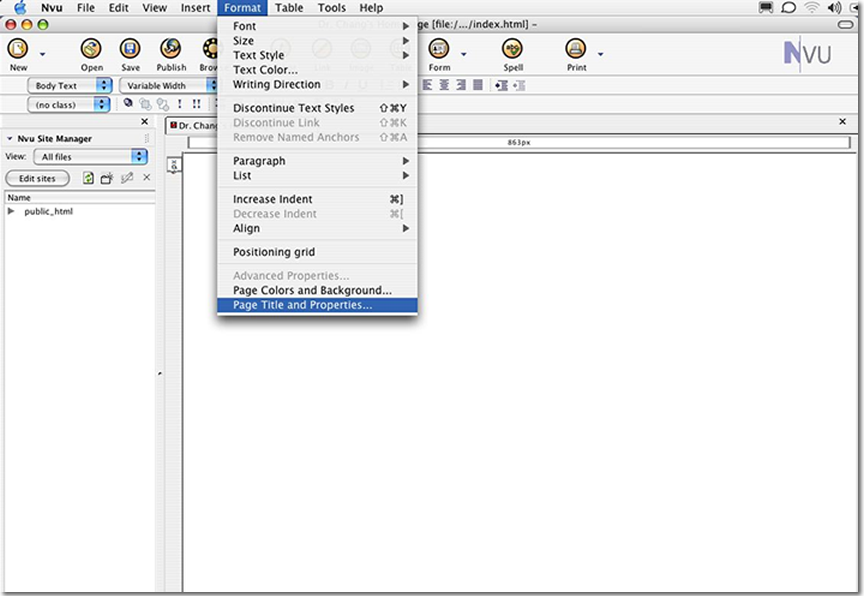The image size is (864, 596).
Task: Click the rename pencil icon
Action: pos(127,177)
